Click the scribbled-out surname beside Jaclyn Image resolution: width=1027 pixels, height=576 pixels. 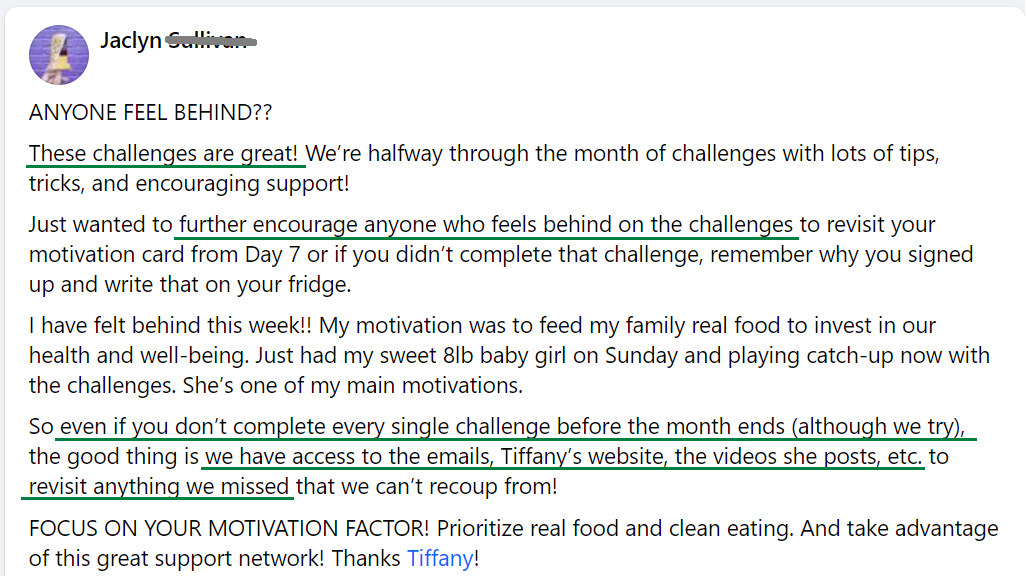(x=209, y=41)
